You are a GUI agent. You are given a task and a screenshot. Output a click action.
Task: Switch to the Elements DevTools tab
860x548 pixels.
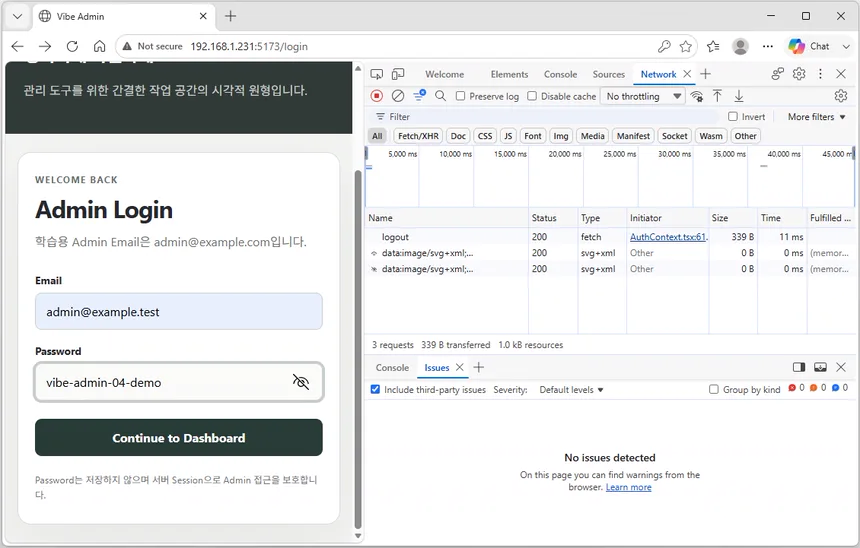point(509,75)
